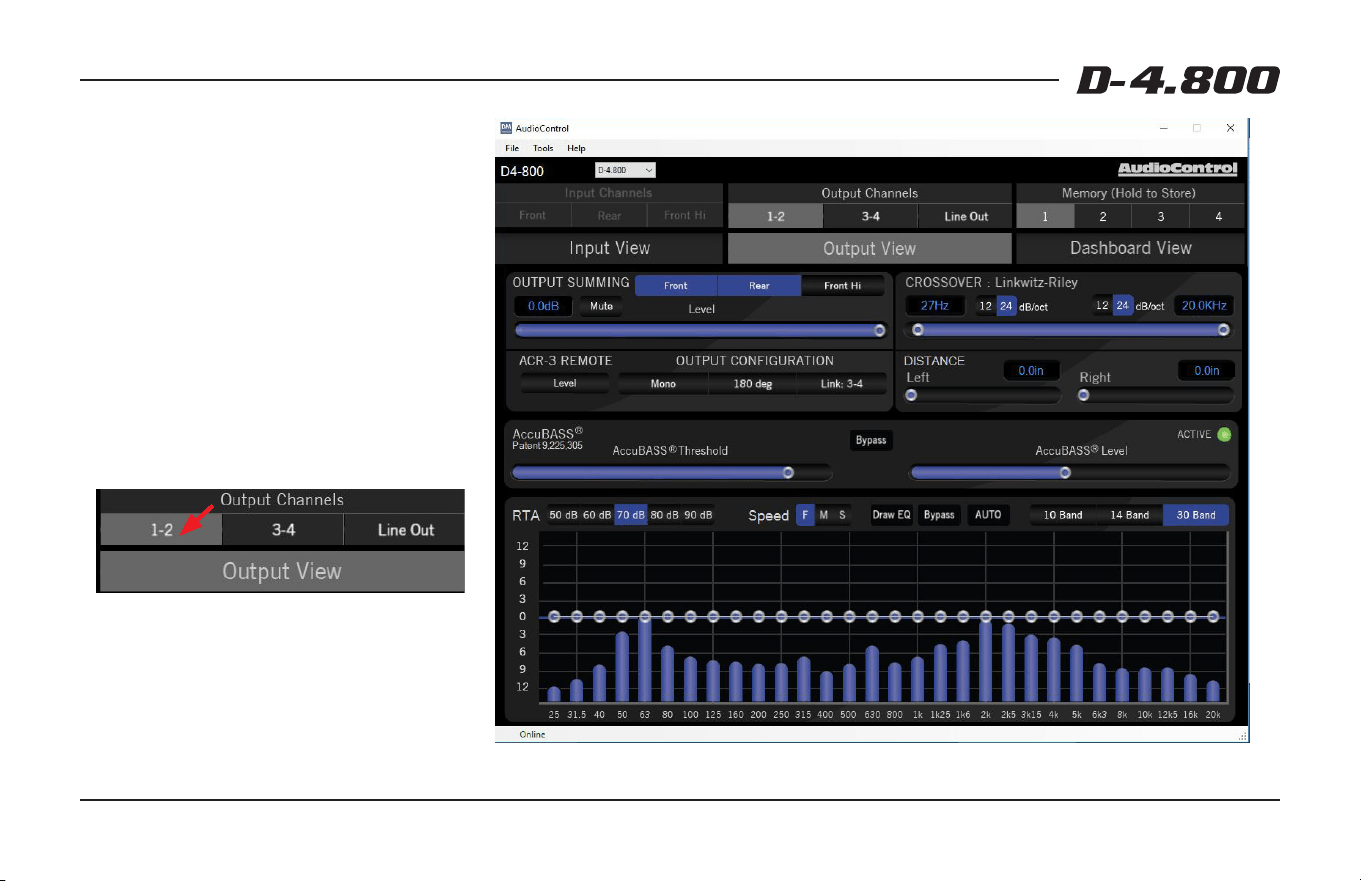Open Output View in the AudioControl window
Screen dimensions: 1361x881
point(870,248)
